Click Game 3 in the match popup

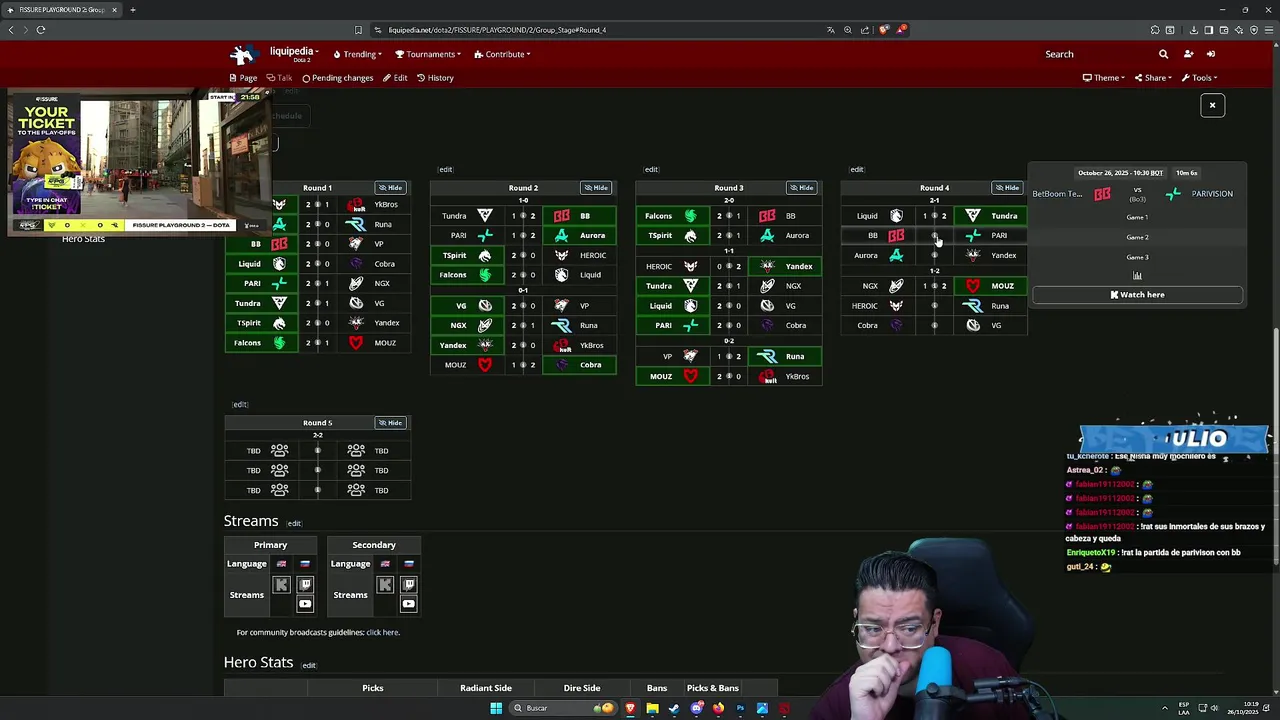[1137, 257]
